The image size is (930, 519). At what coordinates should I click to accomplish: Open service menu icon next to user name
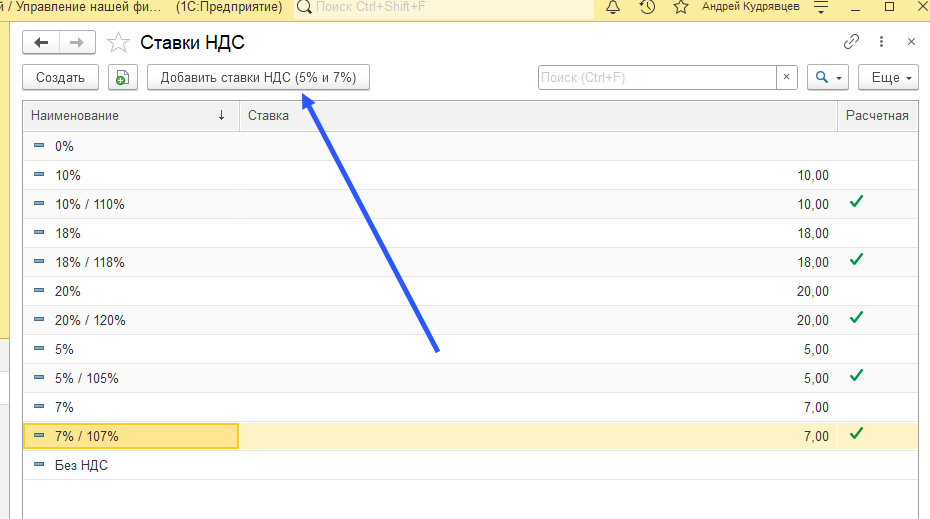pos(821,7)
